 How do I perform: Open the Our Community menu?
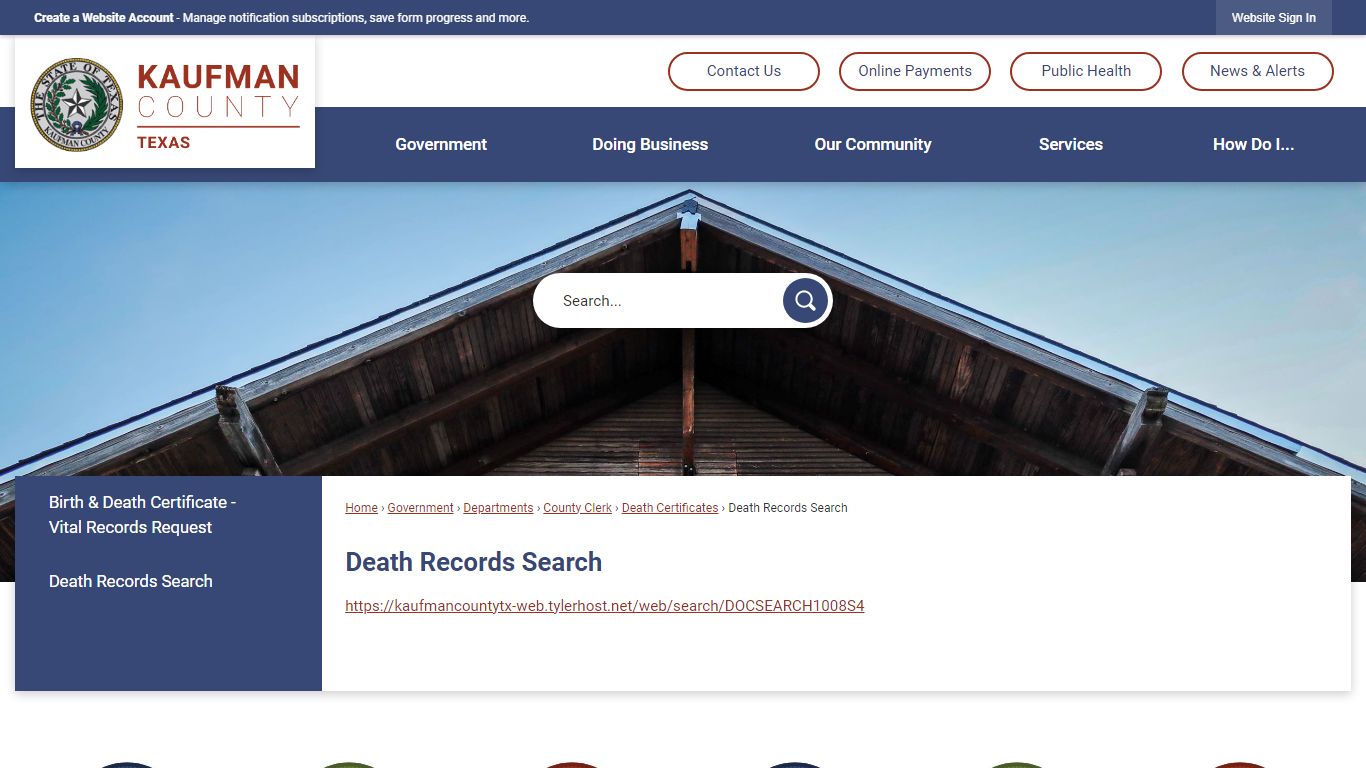[x=873, y=144]
